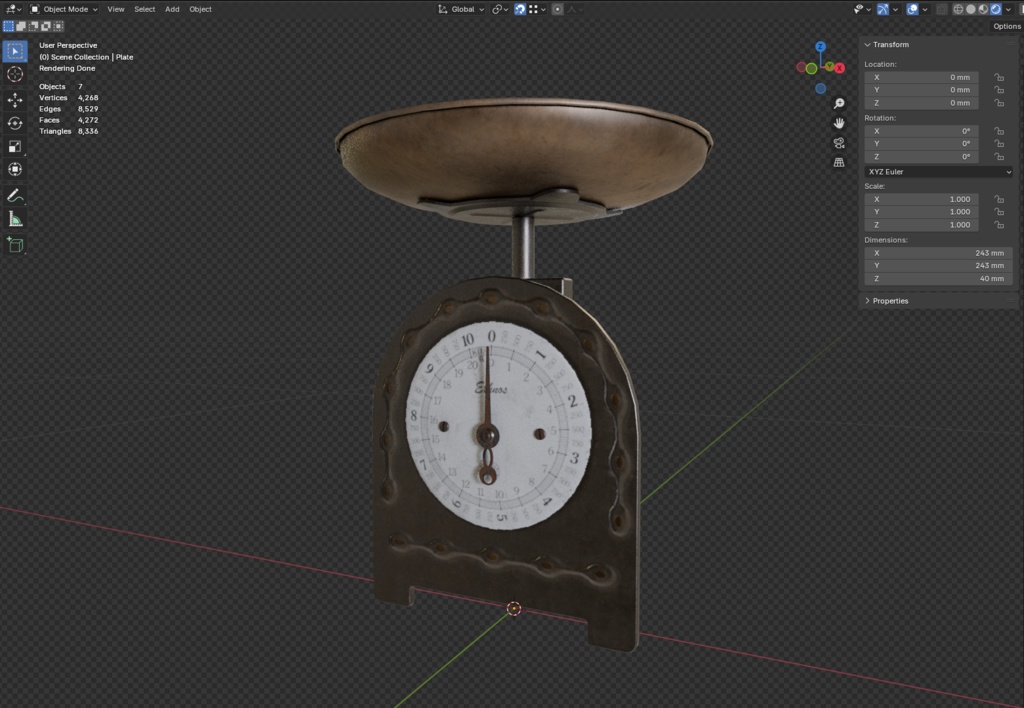Collapse the Transform panel
1024x708 pixels.
pyautogui.click(x=888, y=44)
